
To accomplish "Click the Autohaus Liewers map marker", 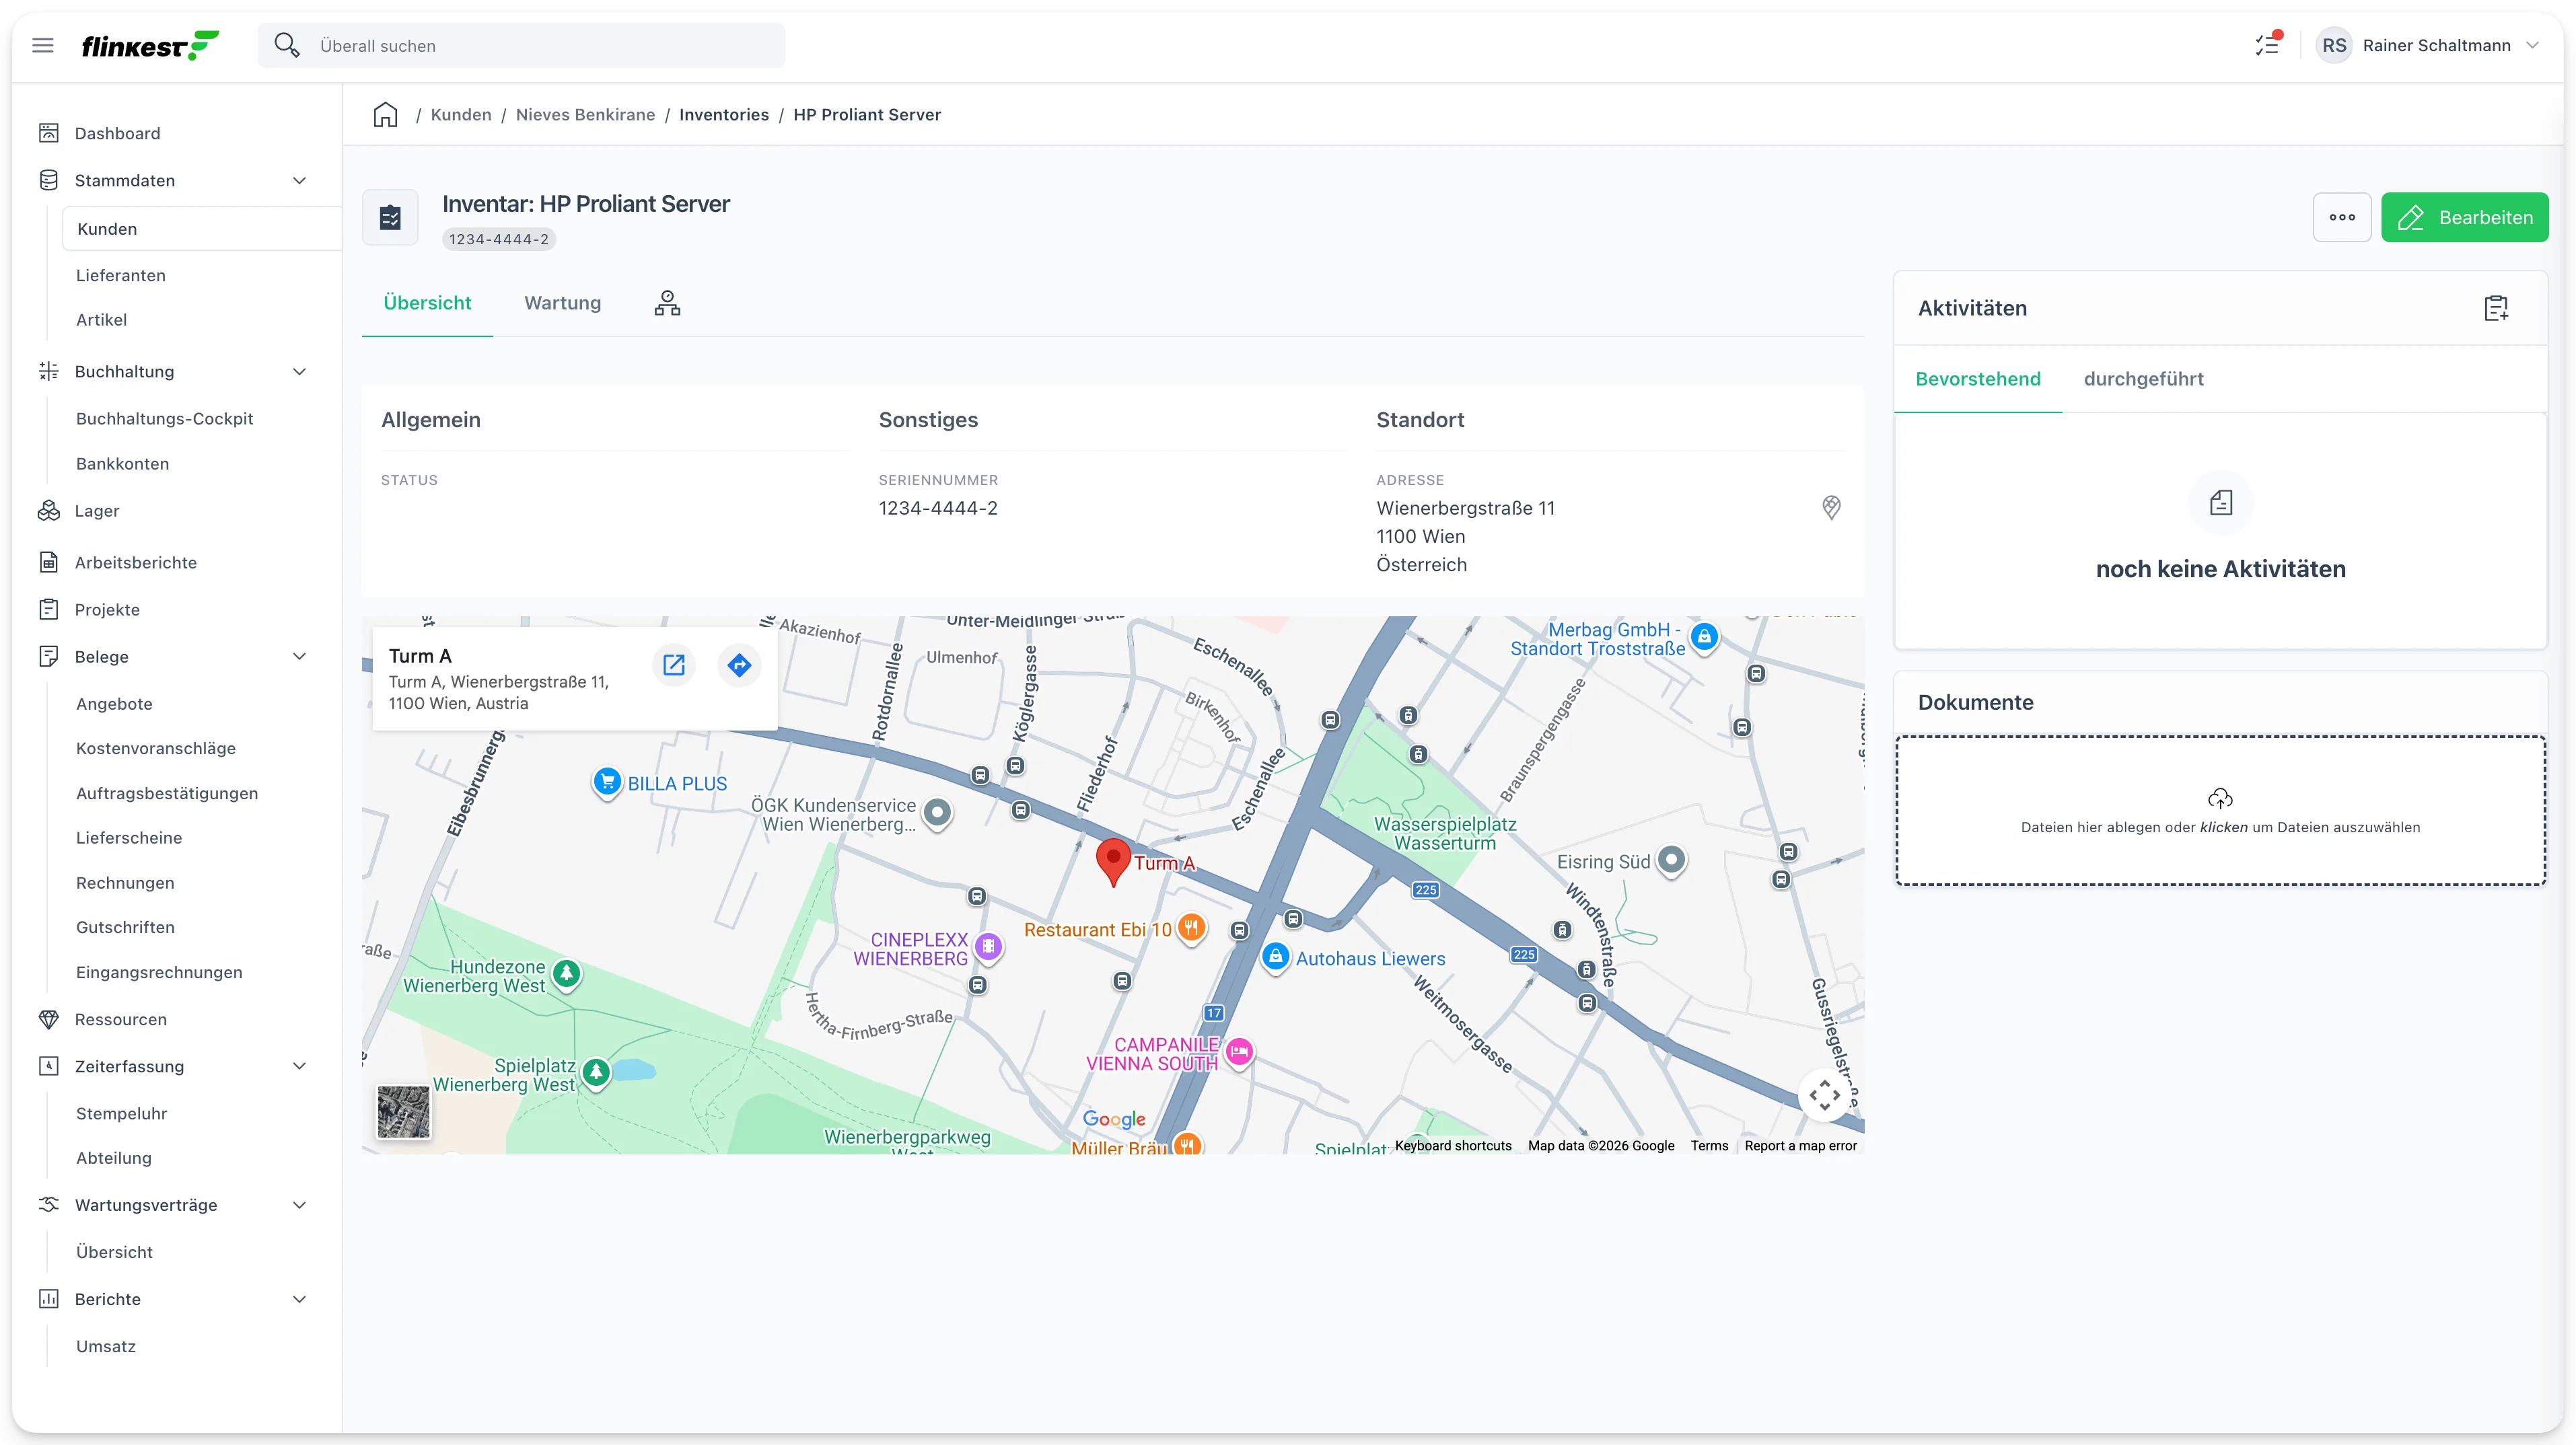I will click(x=1275, y=957).
